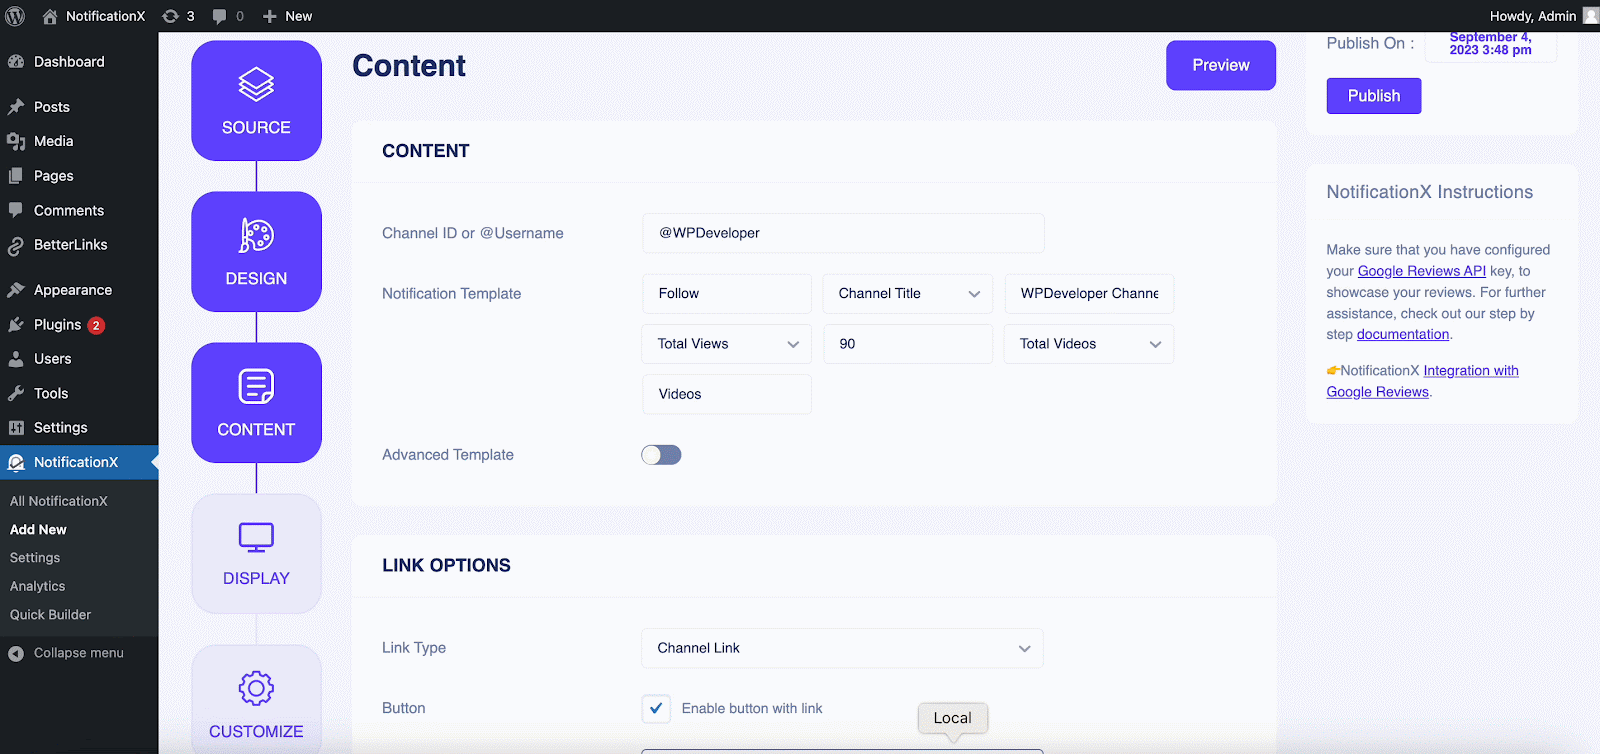Image resolution: width=1600 pixels, height=754 pixels.
Task: Click the Preview button
Action: click(x=1221, y=65)
